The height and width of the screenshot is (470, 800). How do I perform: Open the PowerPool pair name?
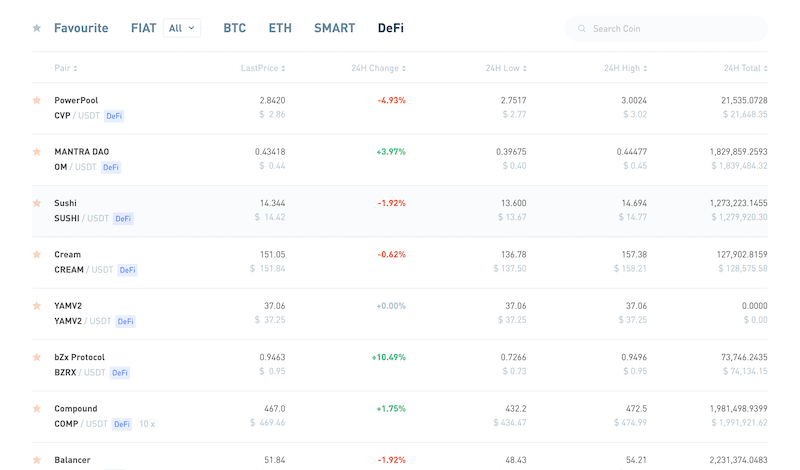pos(76,101)
